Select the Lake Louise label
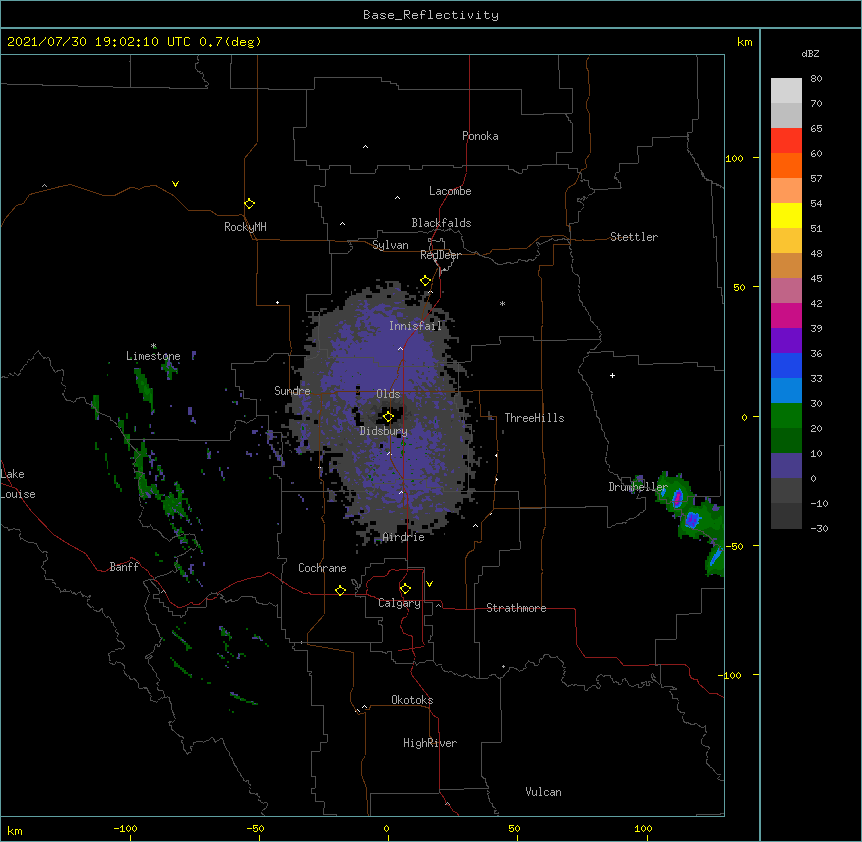Screen dimensions: 862x842 [18, 484]
